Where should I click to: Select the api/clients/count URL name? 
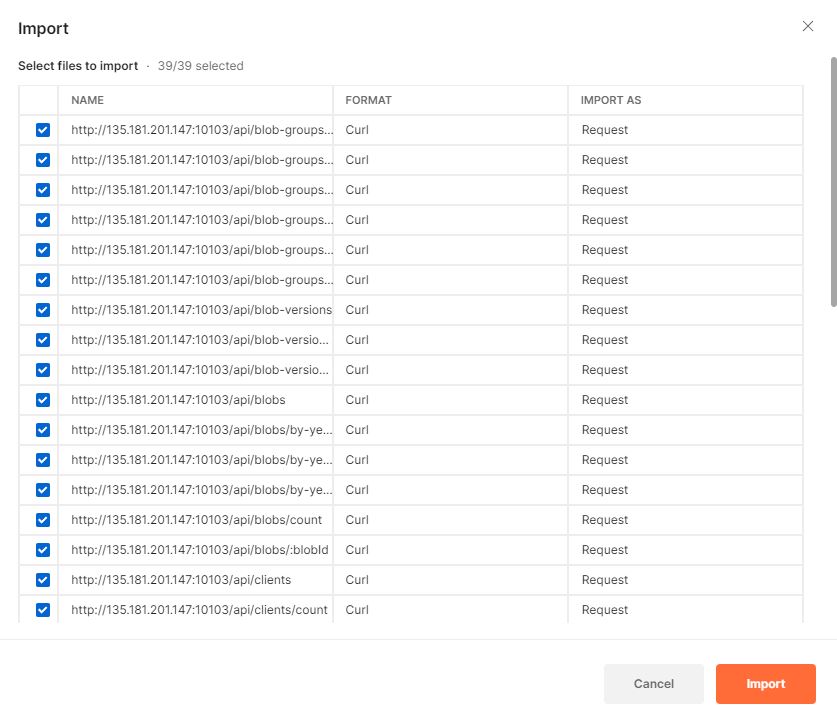click(199, 610)
